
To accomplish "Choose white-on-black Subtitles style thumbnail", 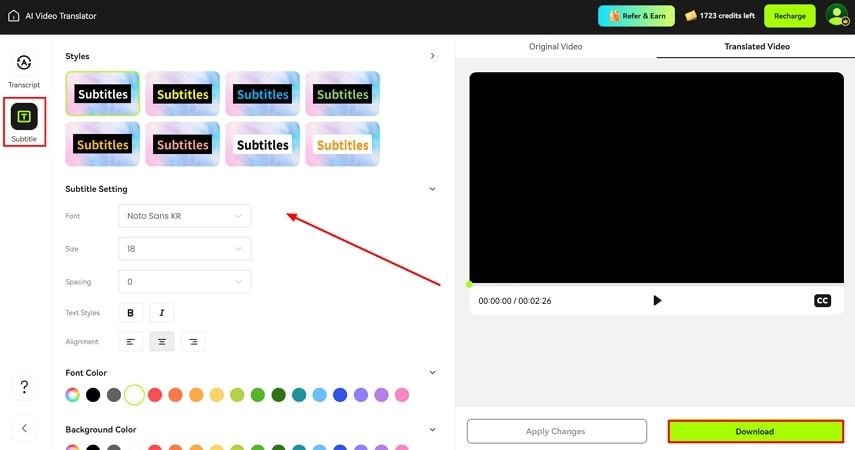I will coord(103,94).
